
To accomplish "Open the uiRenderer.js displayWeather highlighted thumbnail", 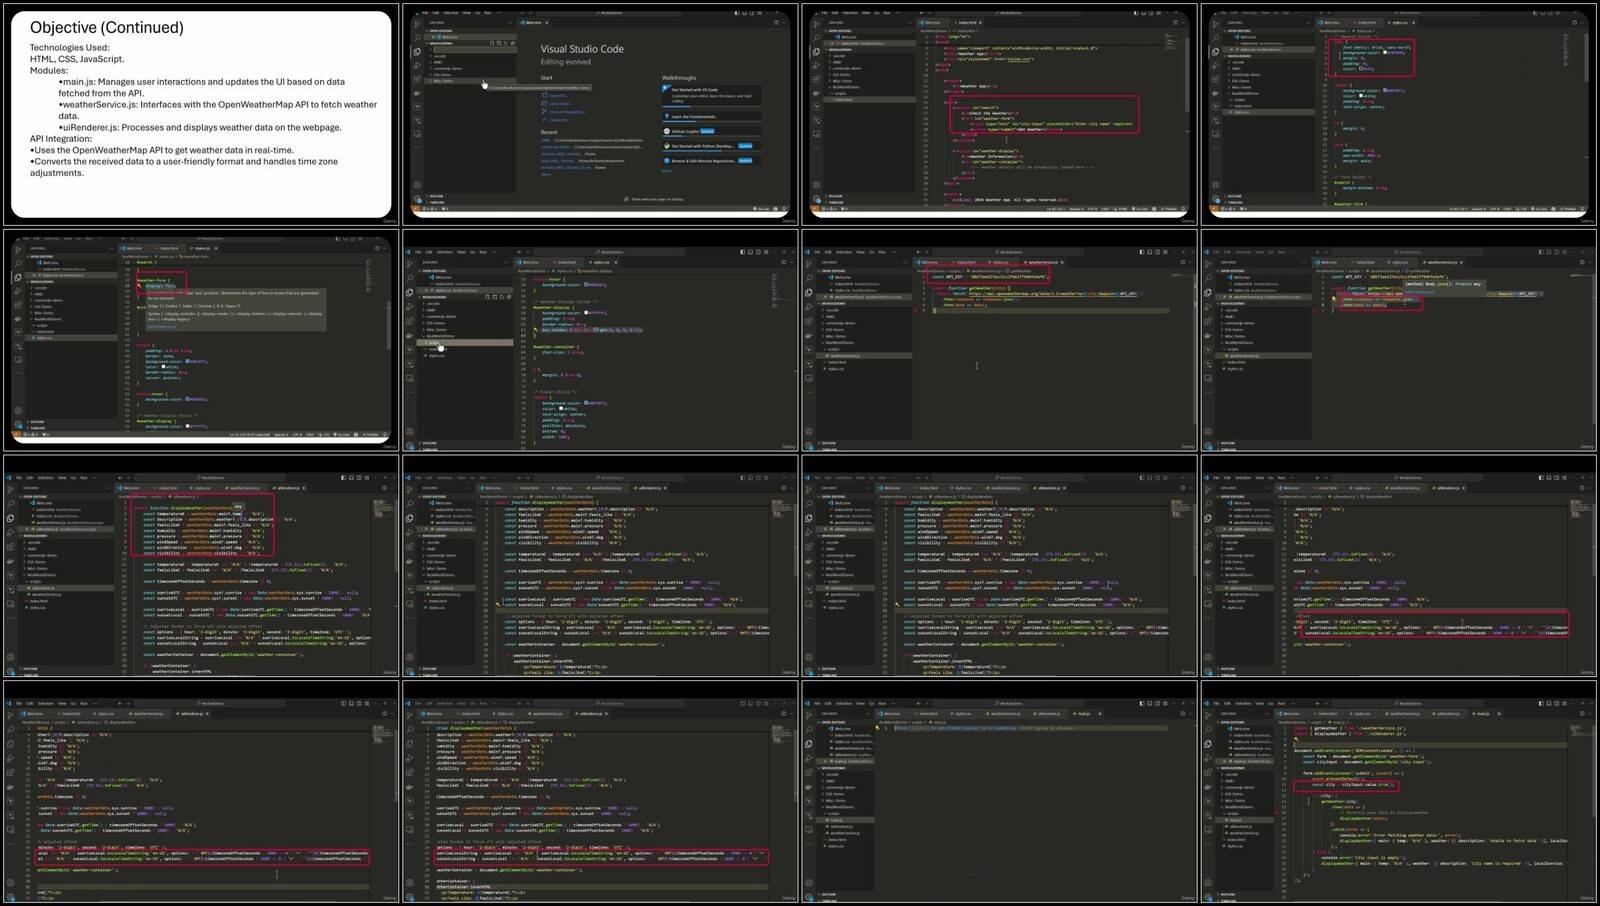I will (201, 566).
